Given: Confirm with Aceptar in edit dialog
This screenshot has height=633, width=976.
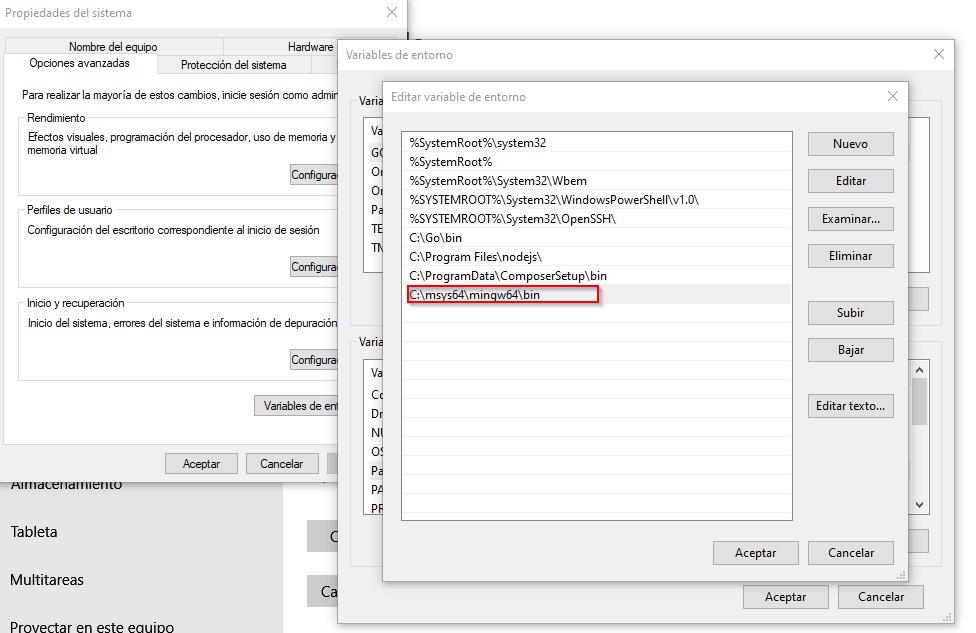Looking at the screenshot, I should [755, 553].
